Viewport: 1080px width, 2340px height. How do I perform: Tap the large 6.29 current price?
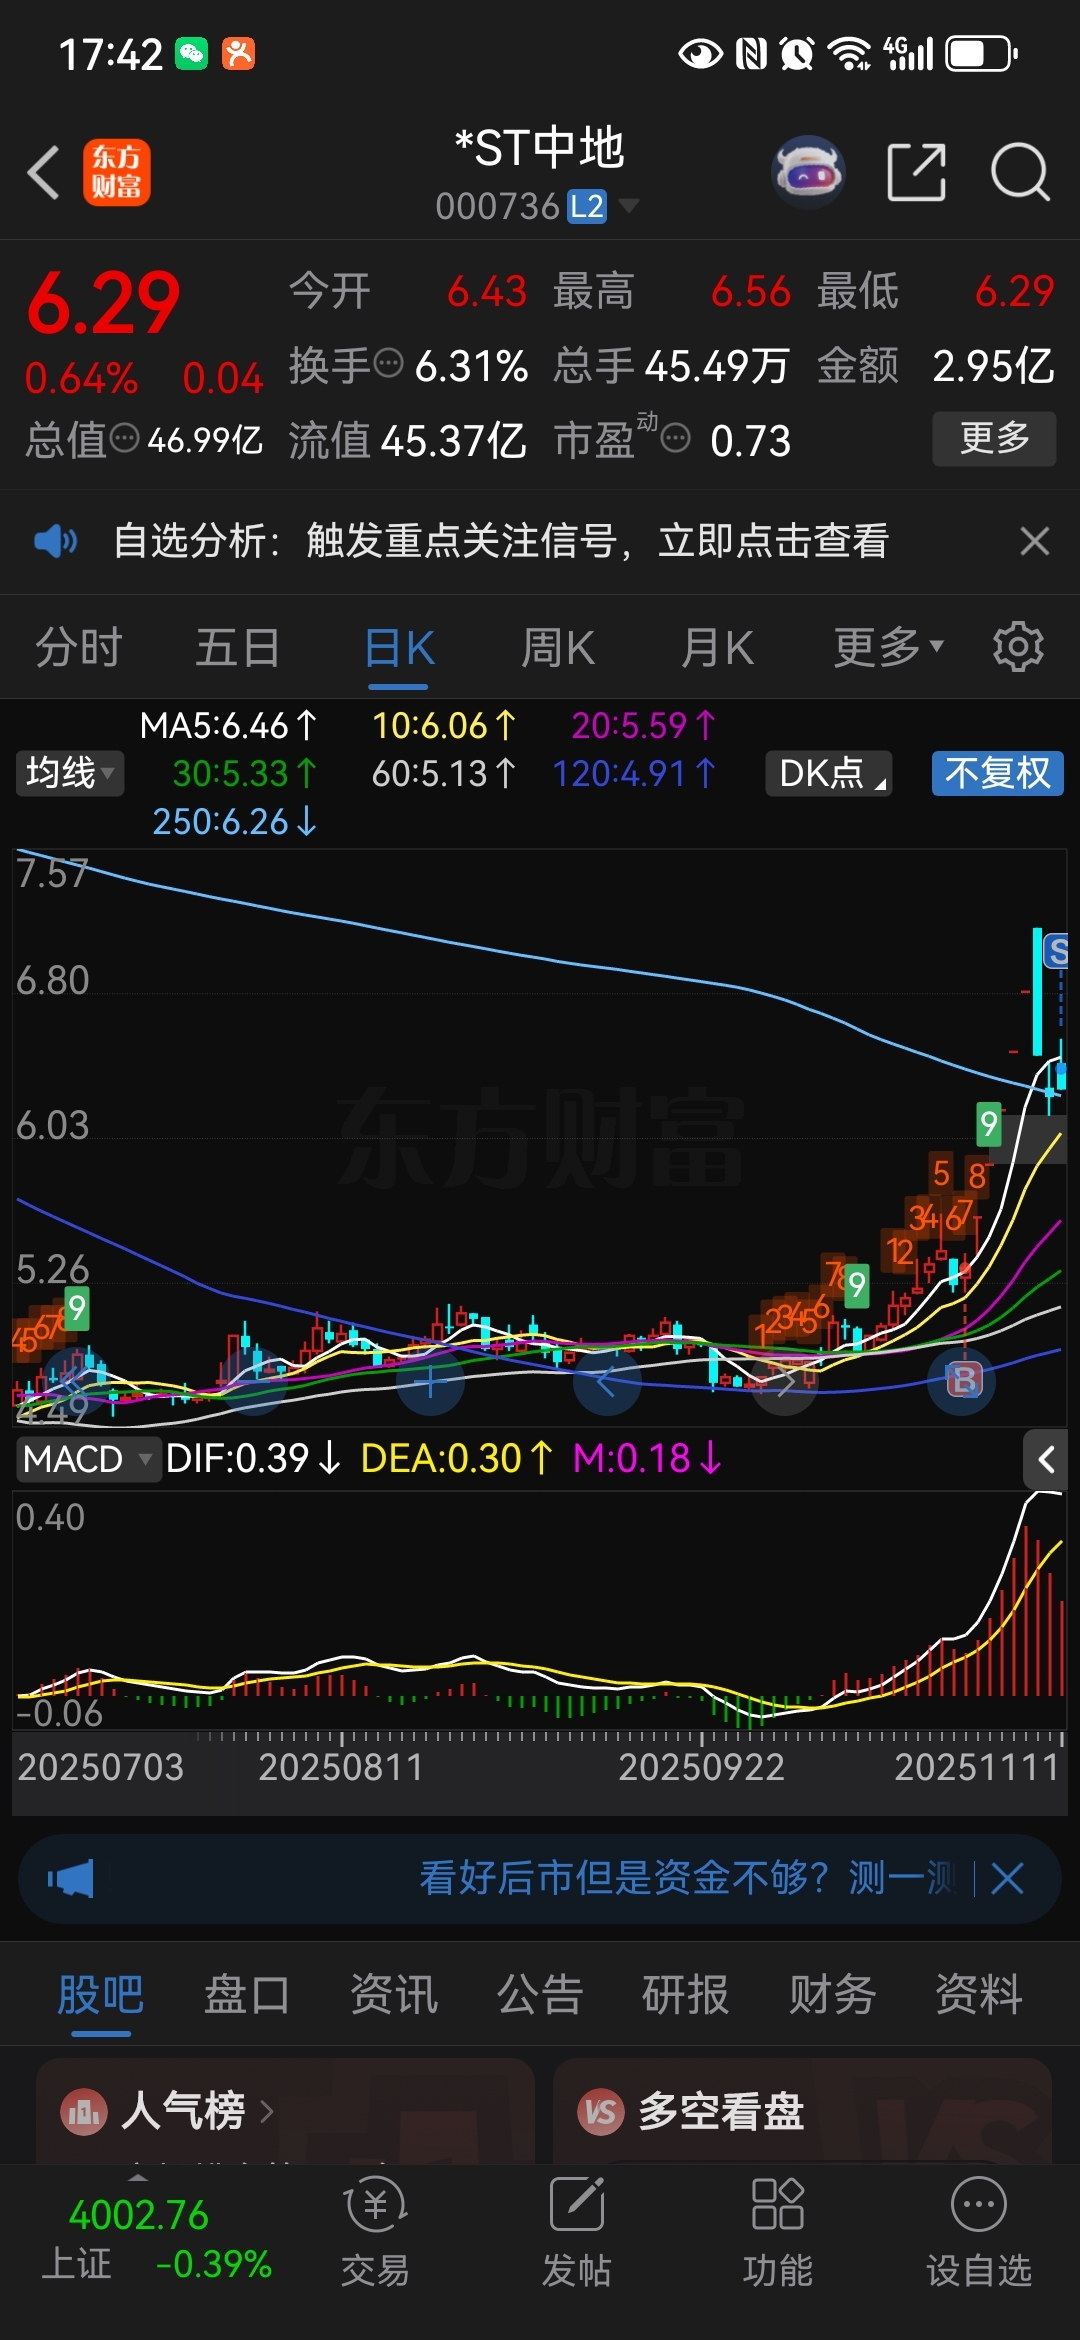[103, 303]
